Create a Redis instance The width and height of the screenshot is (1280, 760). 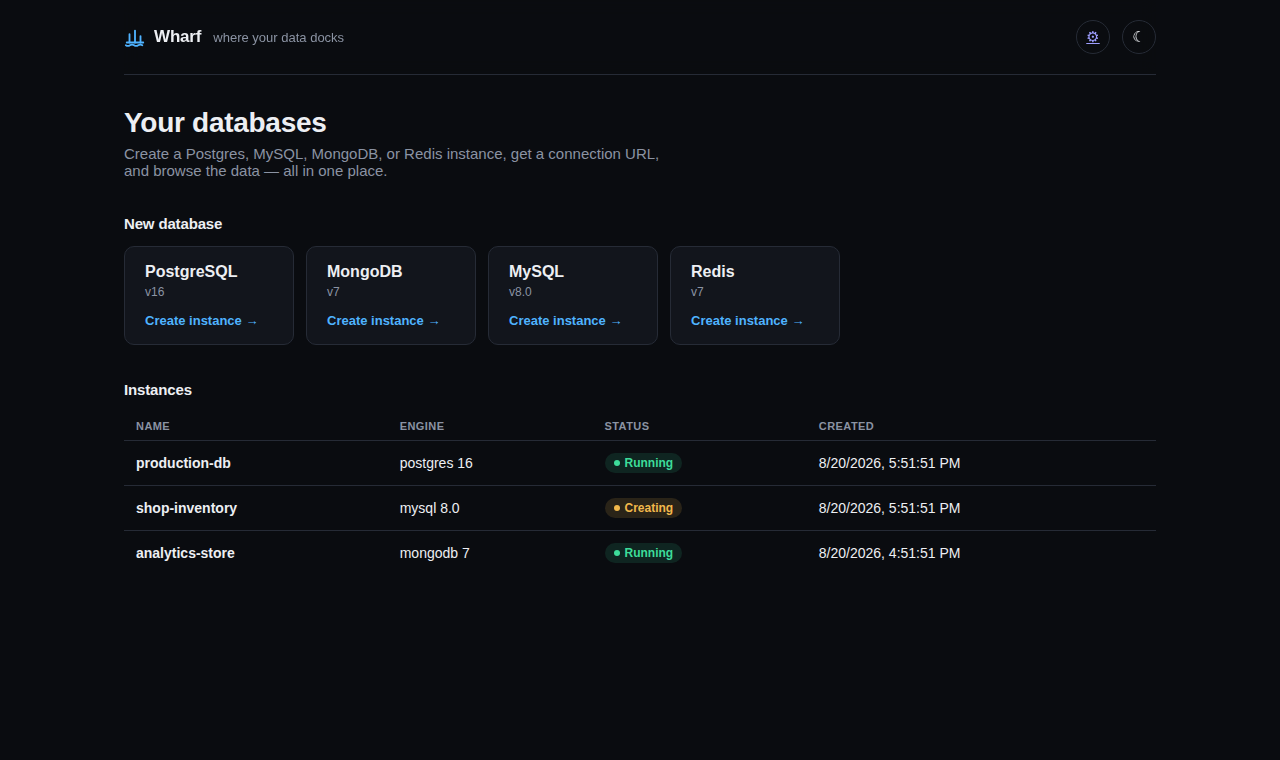(747, 321)
